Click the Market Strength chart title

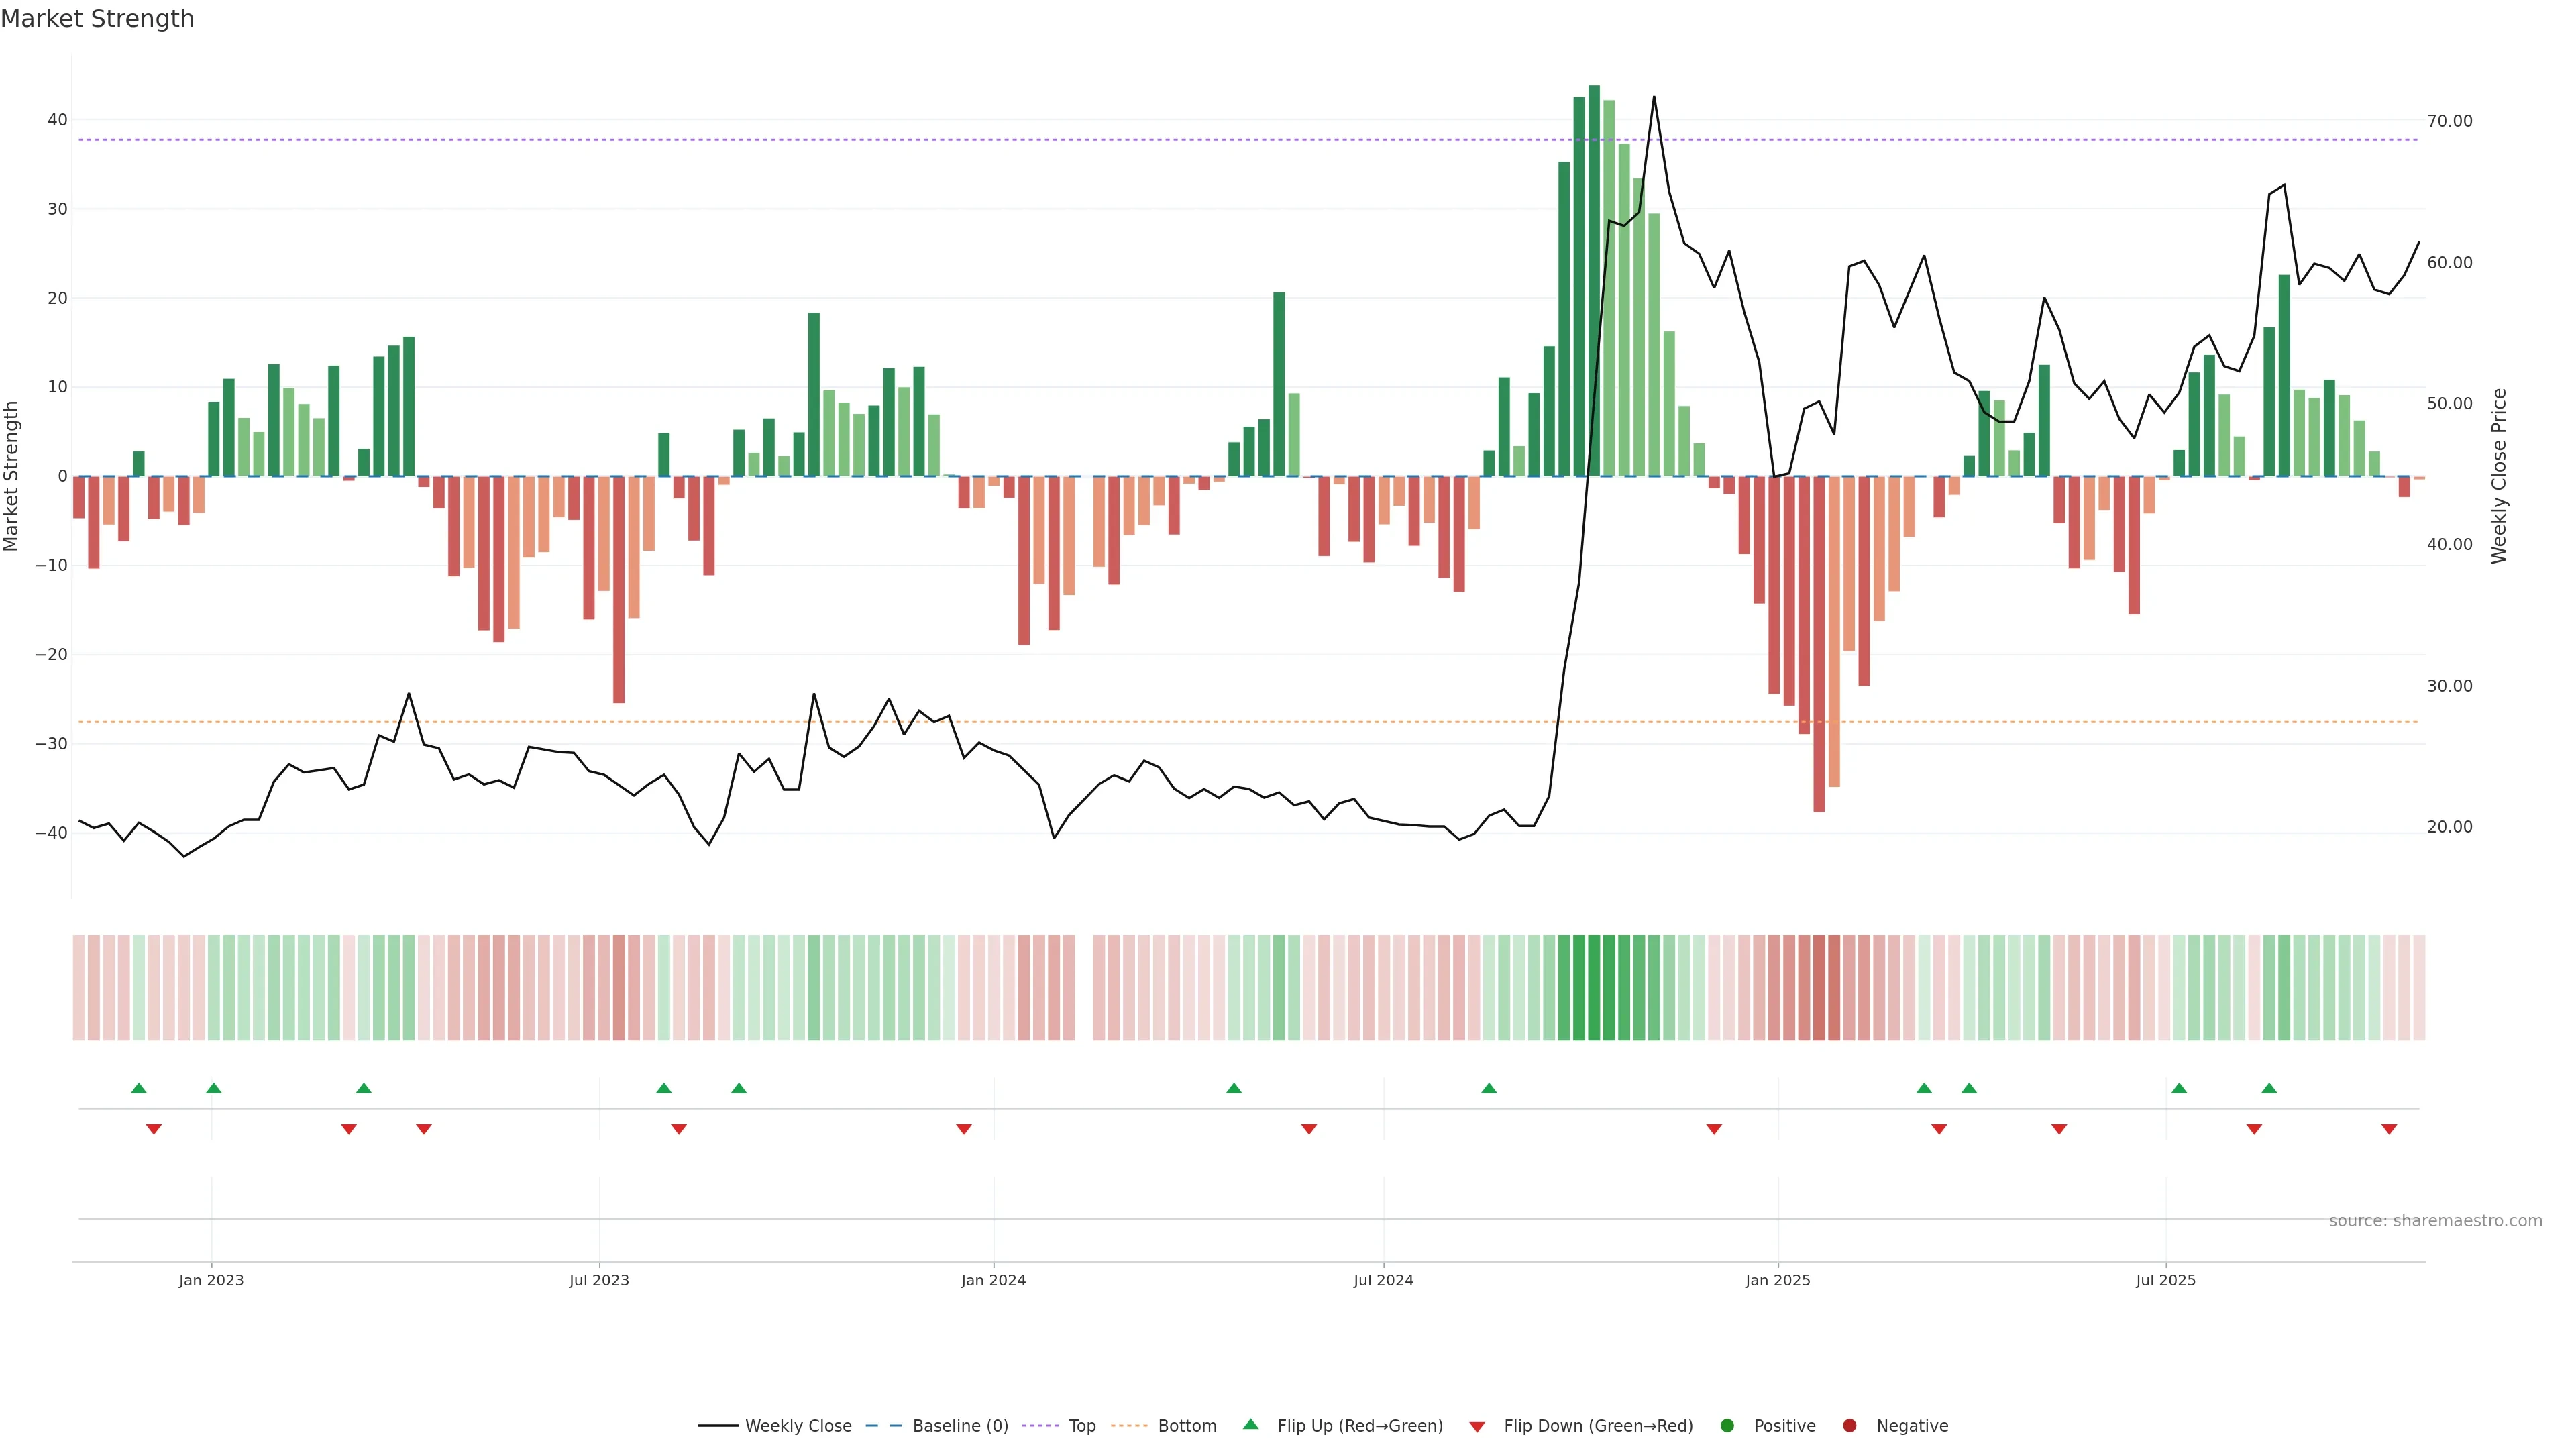tap(97, 19)
